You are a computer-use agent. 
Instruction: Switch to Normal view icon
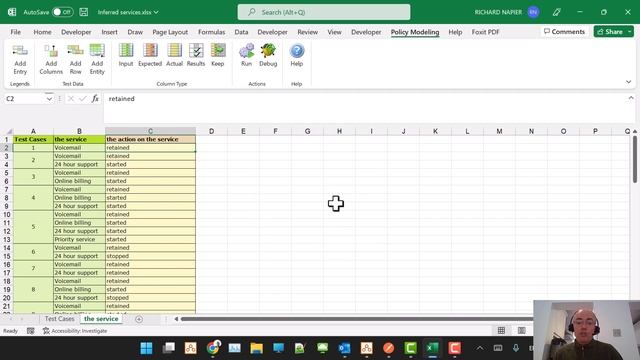pos(501,331)
